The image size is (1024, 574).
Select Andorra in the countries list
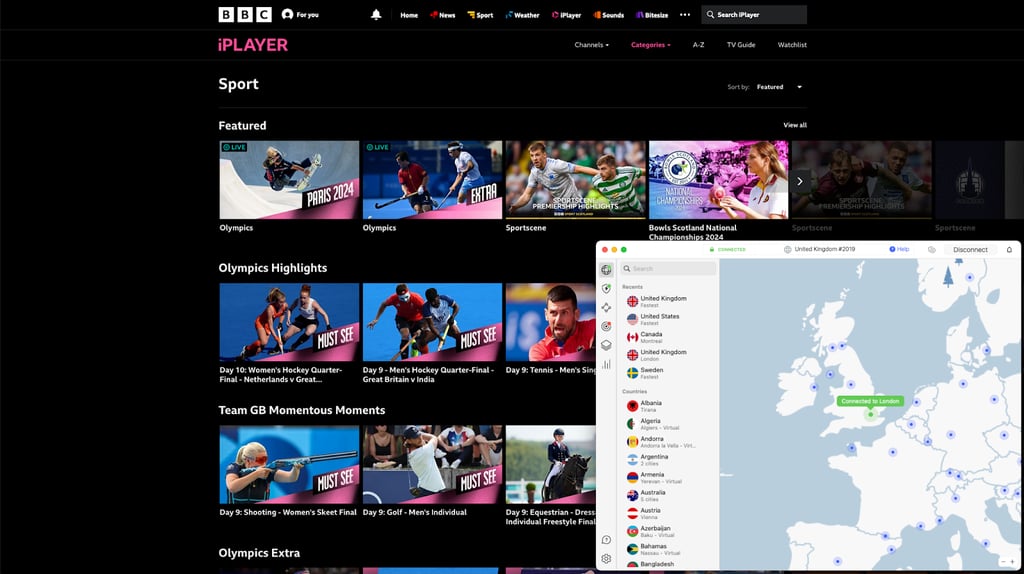[x=667, y=442]
